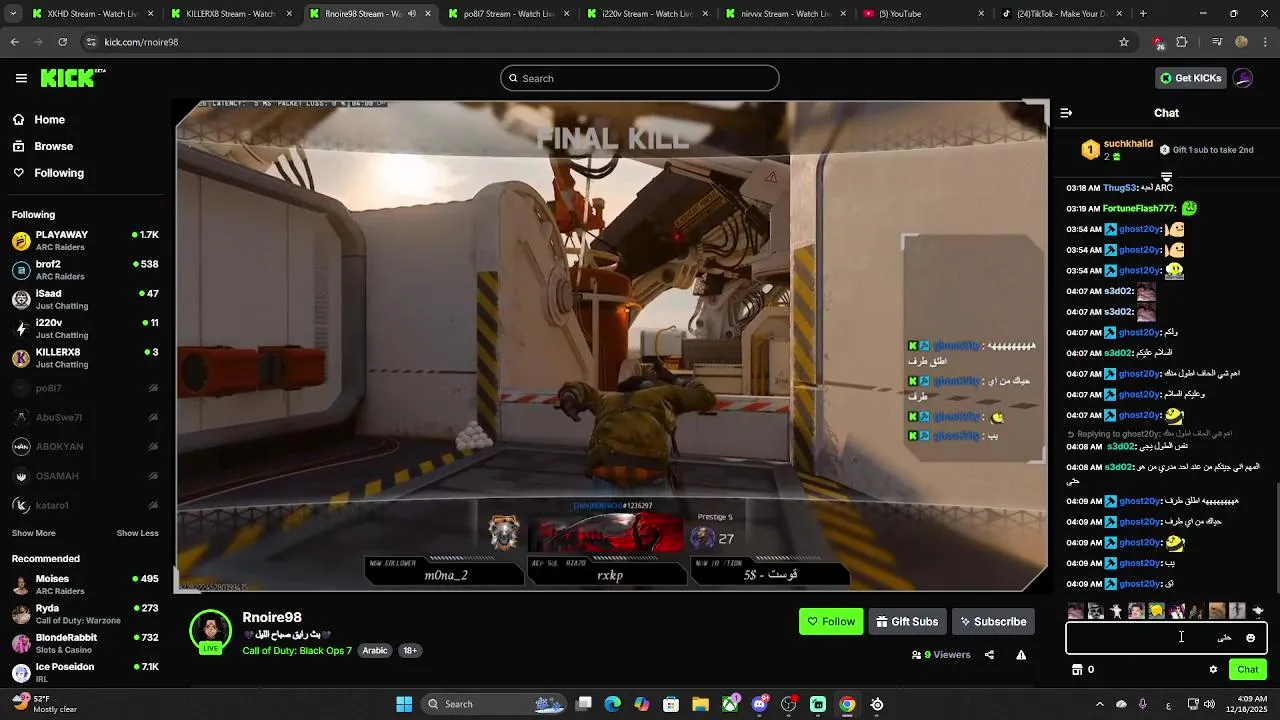Collapse the chat panel arrow icon

(1066, 113)
